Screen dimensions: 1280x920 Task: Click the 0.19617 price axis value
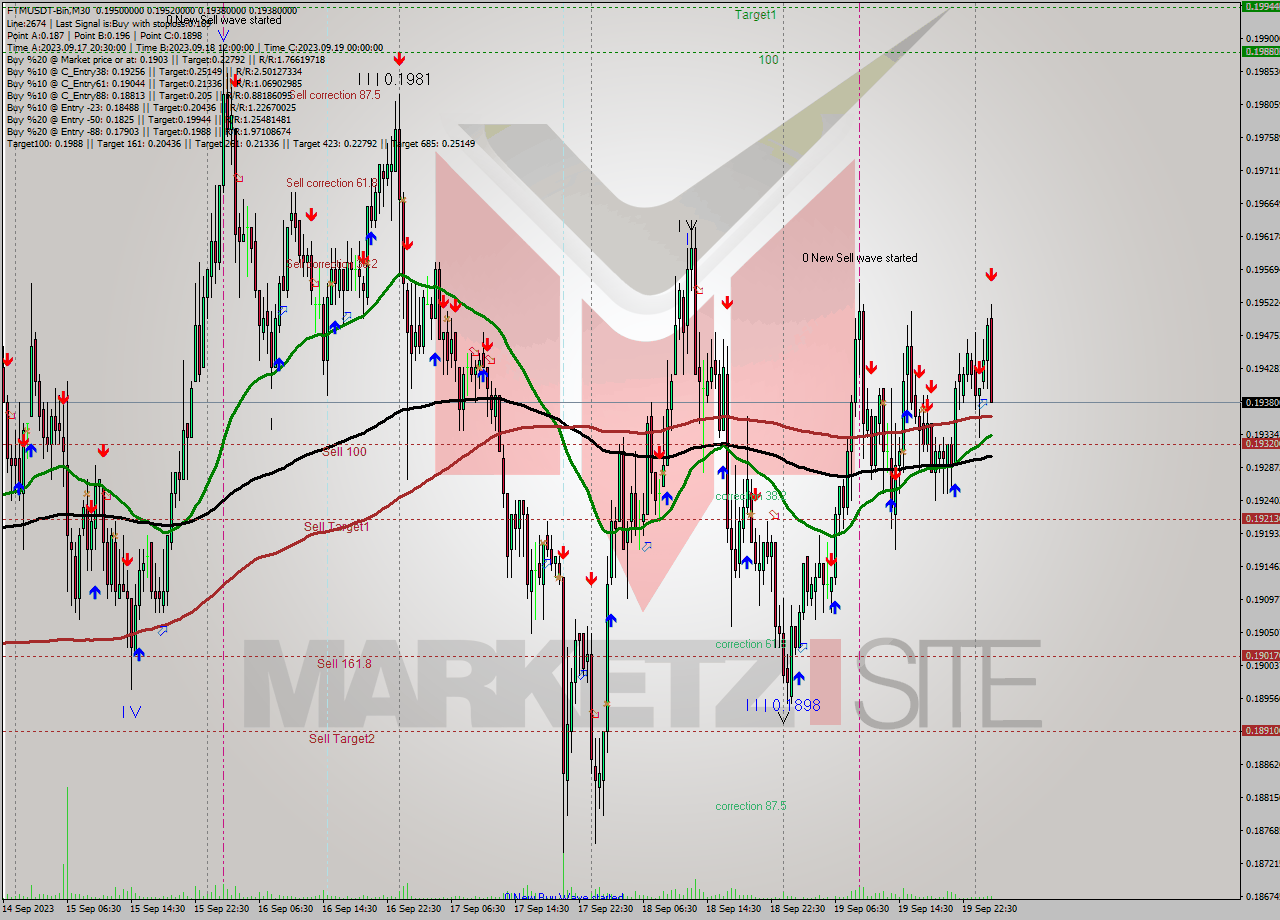[1261, 236]
